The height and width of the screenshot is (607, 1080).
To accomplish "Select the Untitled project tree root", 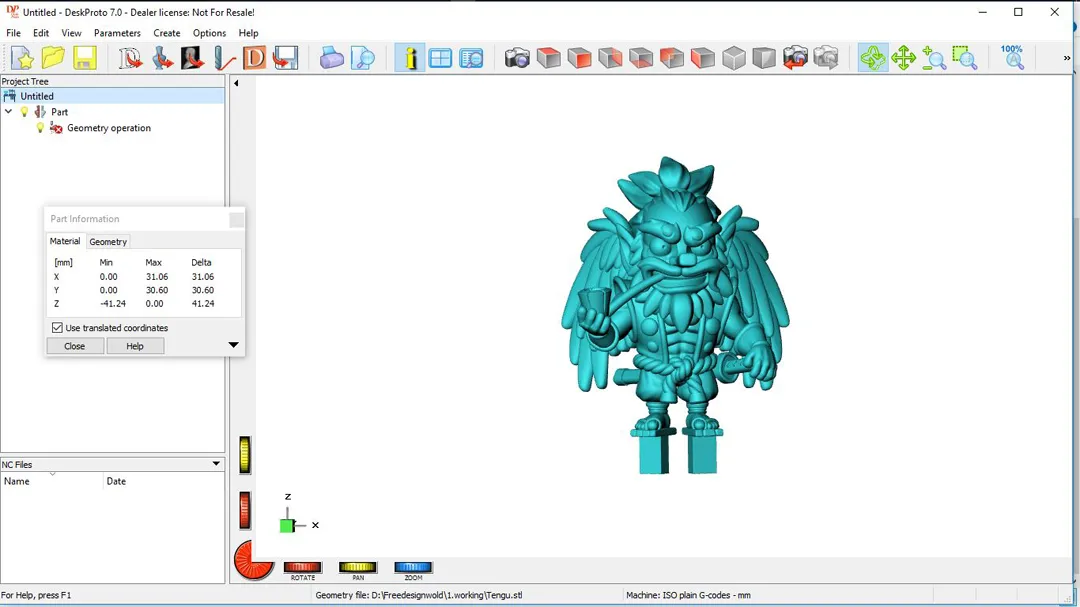I will [x=113, y=96].
